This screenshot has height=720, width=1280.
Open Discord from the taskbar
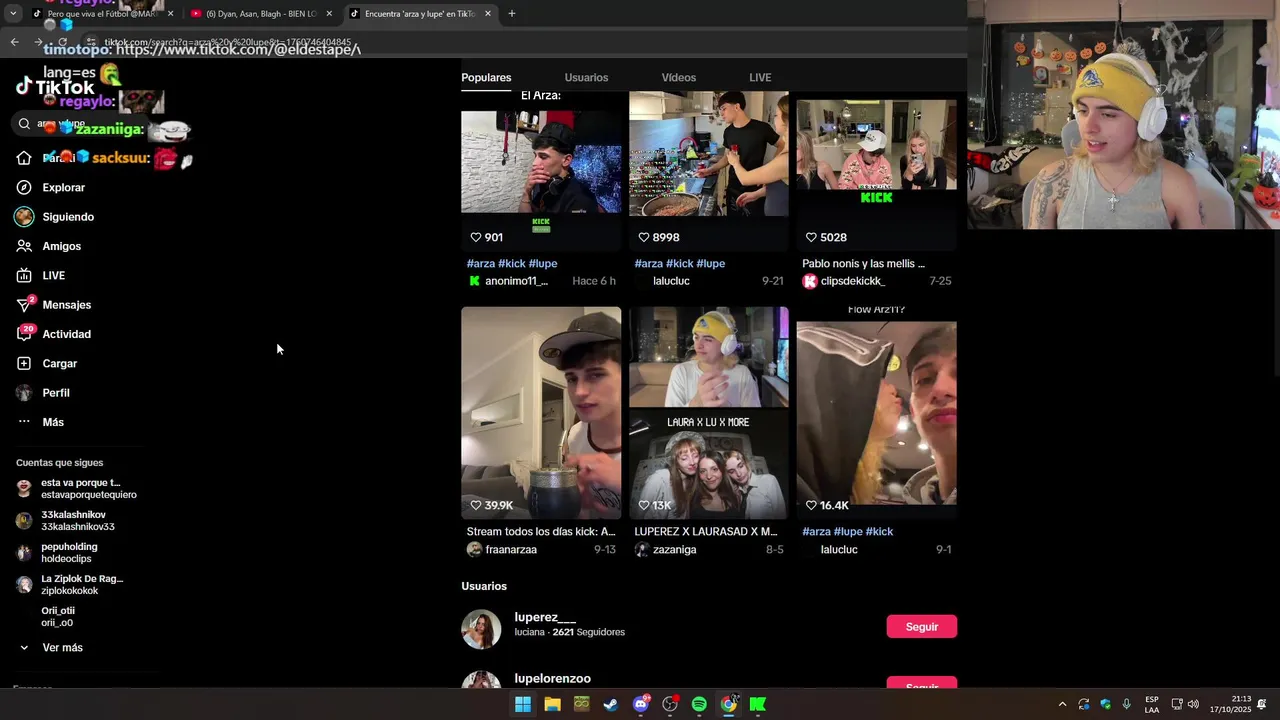(641, 704)
